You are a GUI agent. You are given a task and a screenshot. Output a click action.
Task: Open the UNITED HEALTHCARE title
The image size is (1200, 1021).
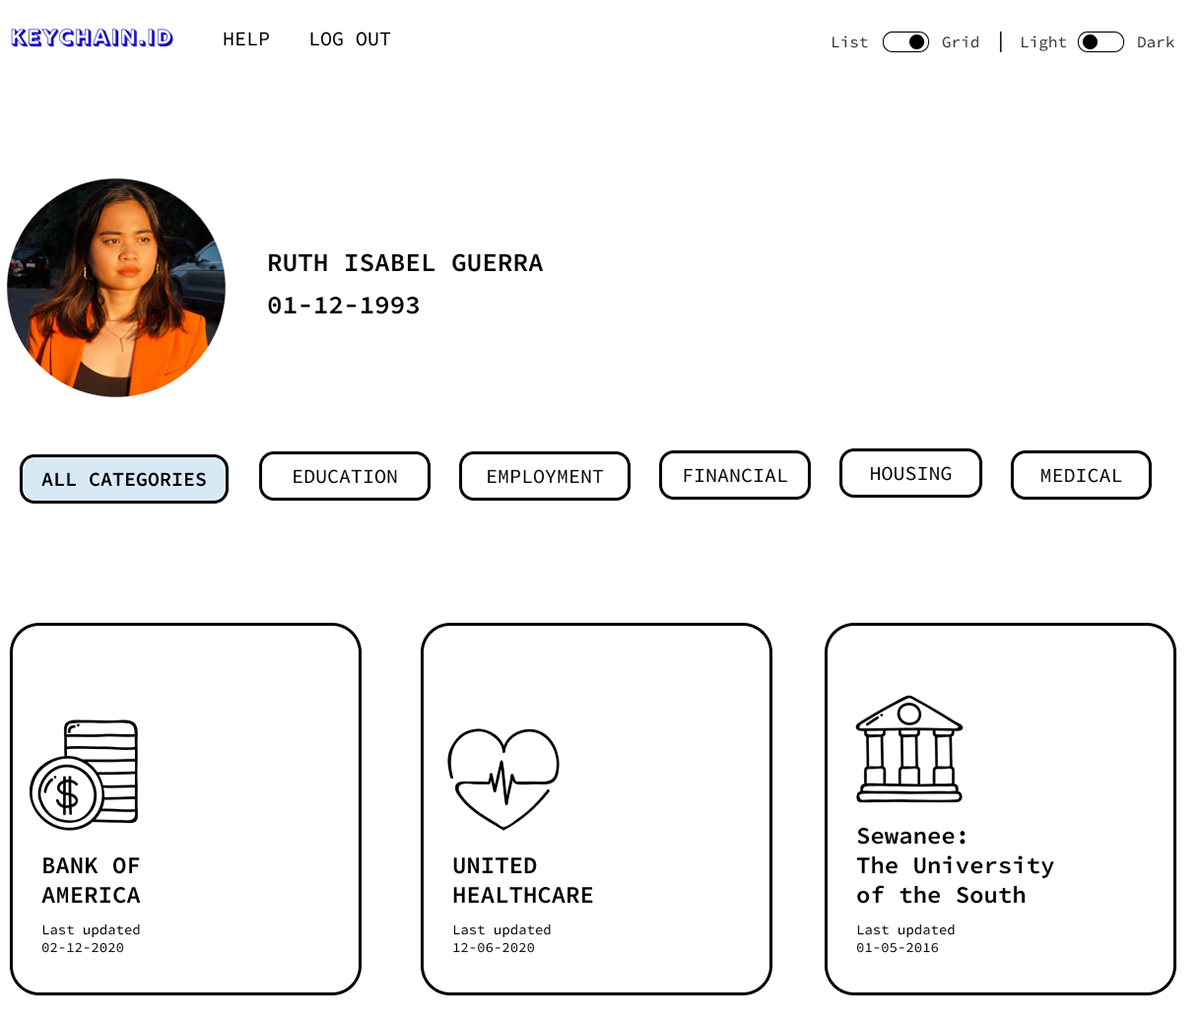[x=523, y=880]
